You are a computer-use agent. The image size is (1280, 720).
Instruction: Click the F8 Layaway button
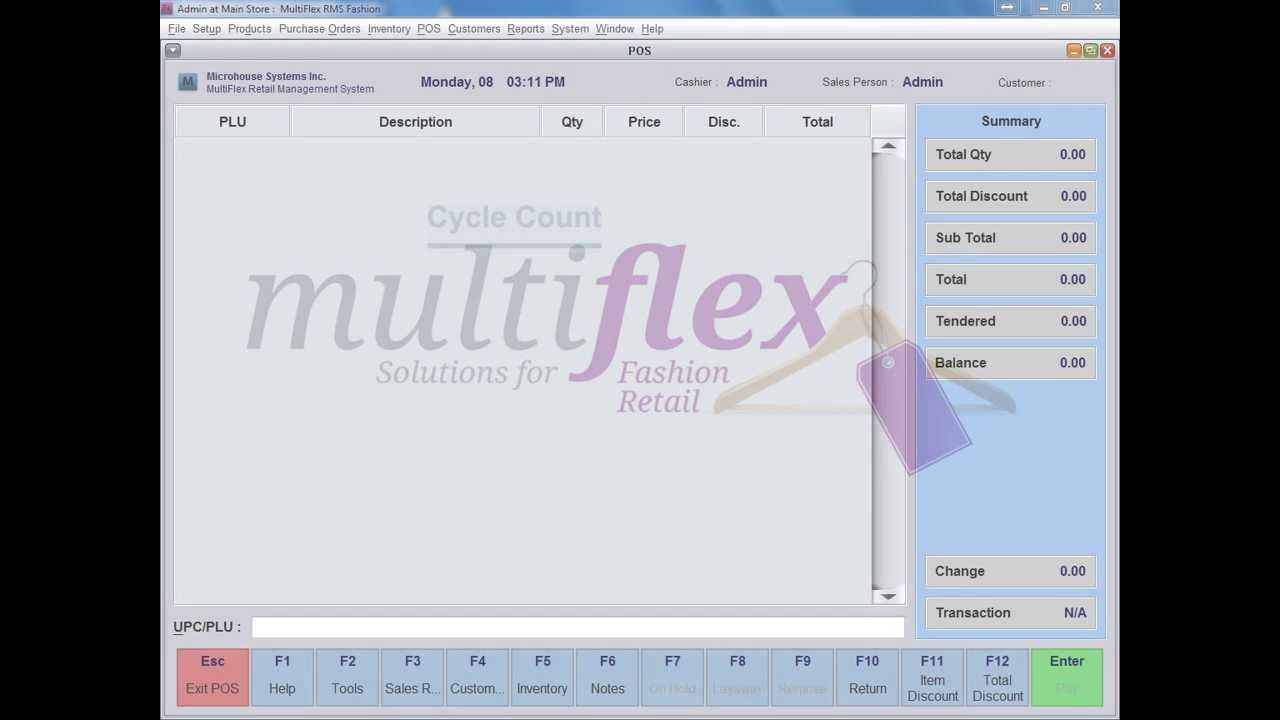737,677
